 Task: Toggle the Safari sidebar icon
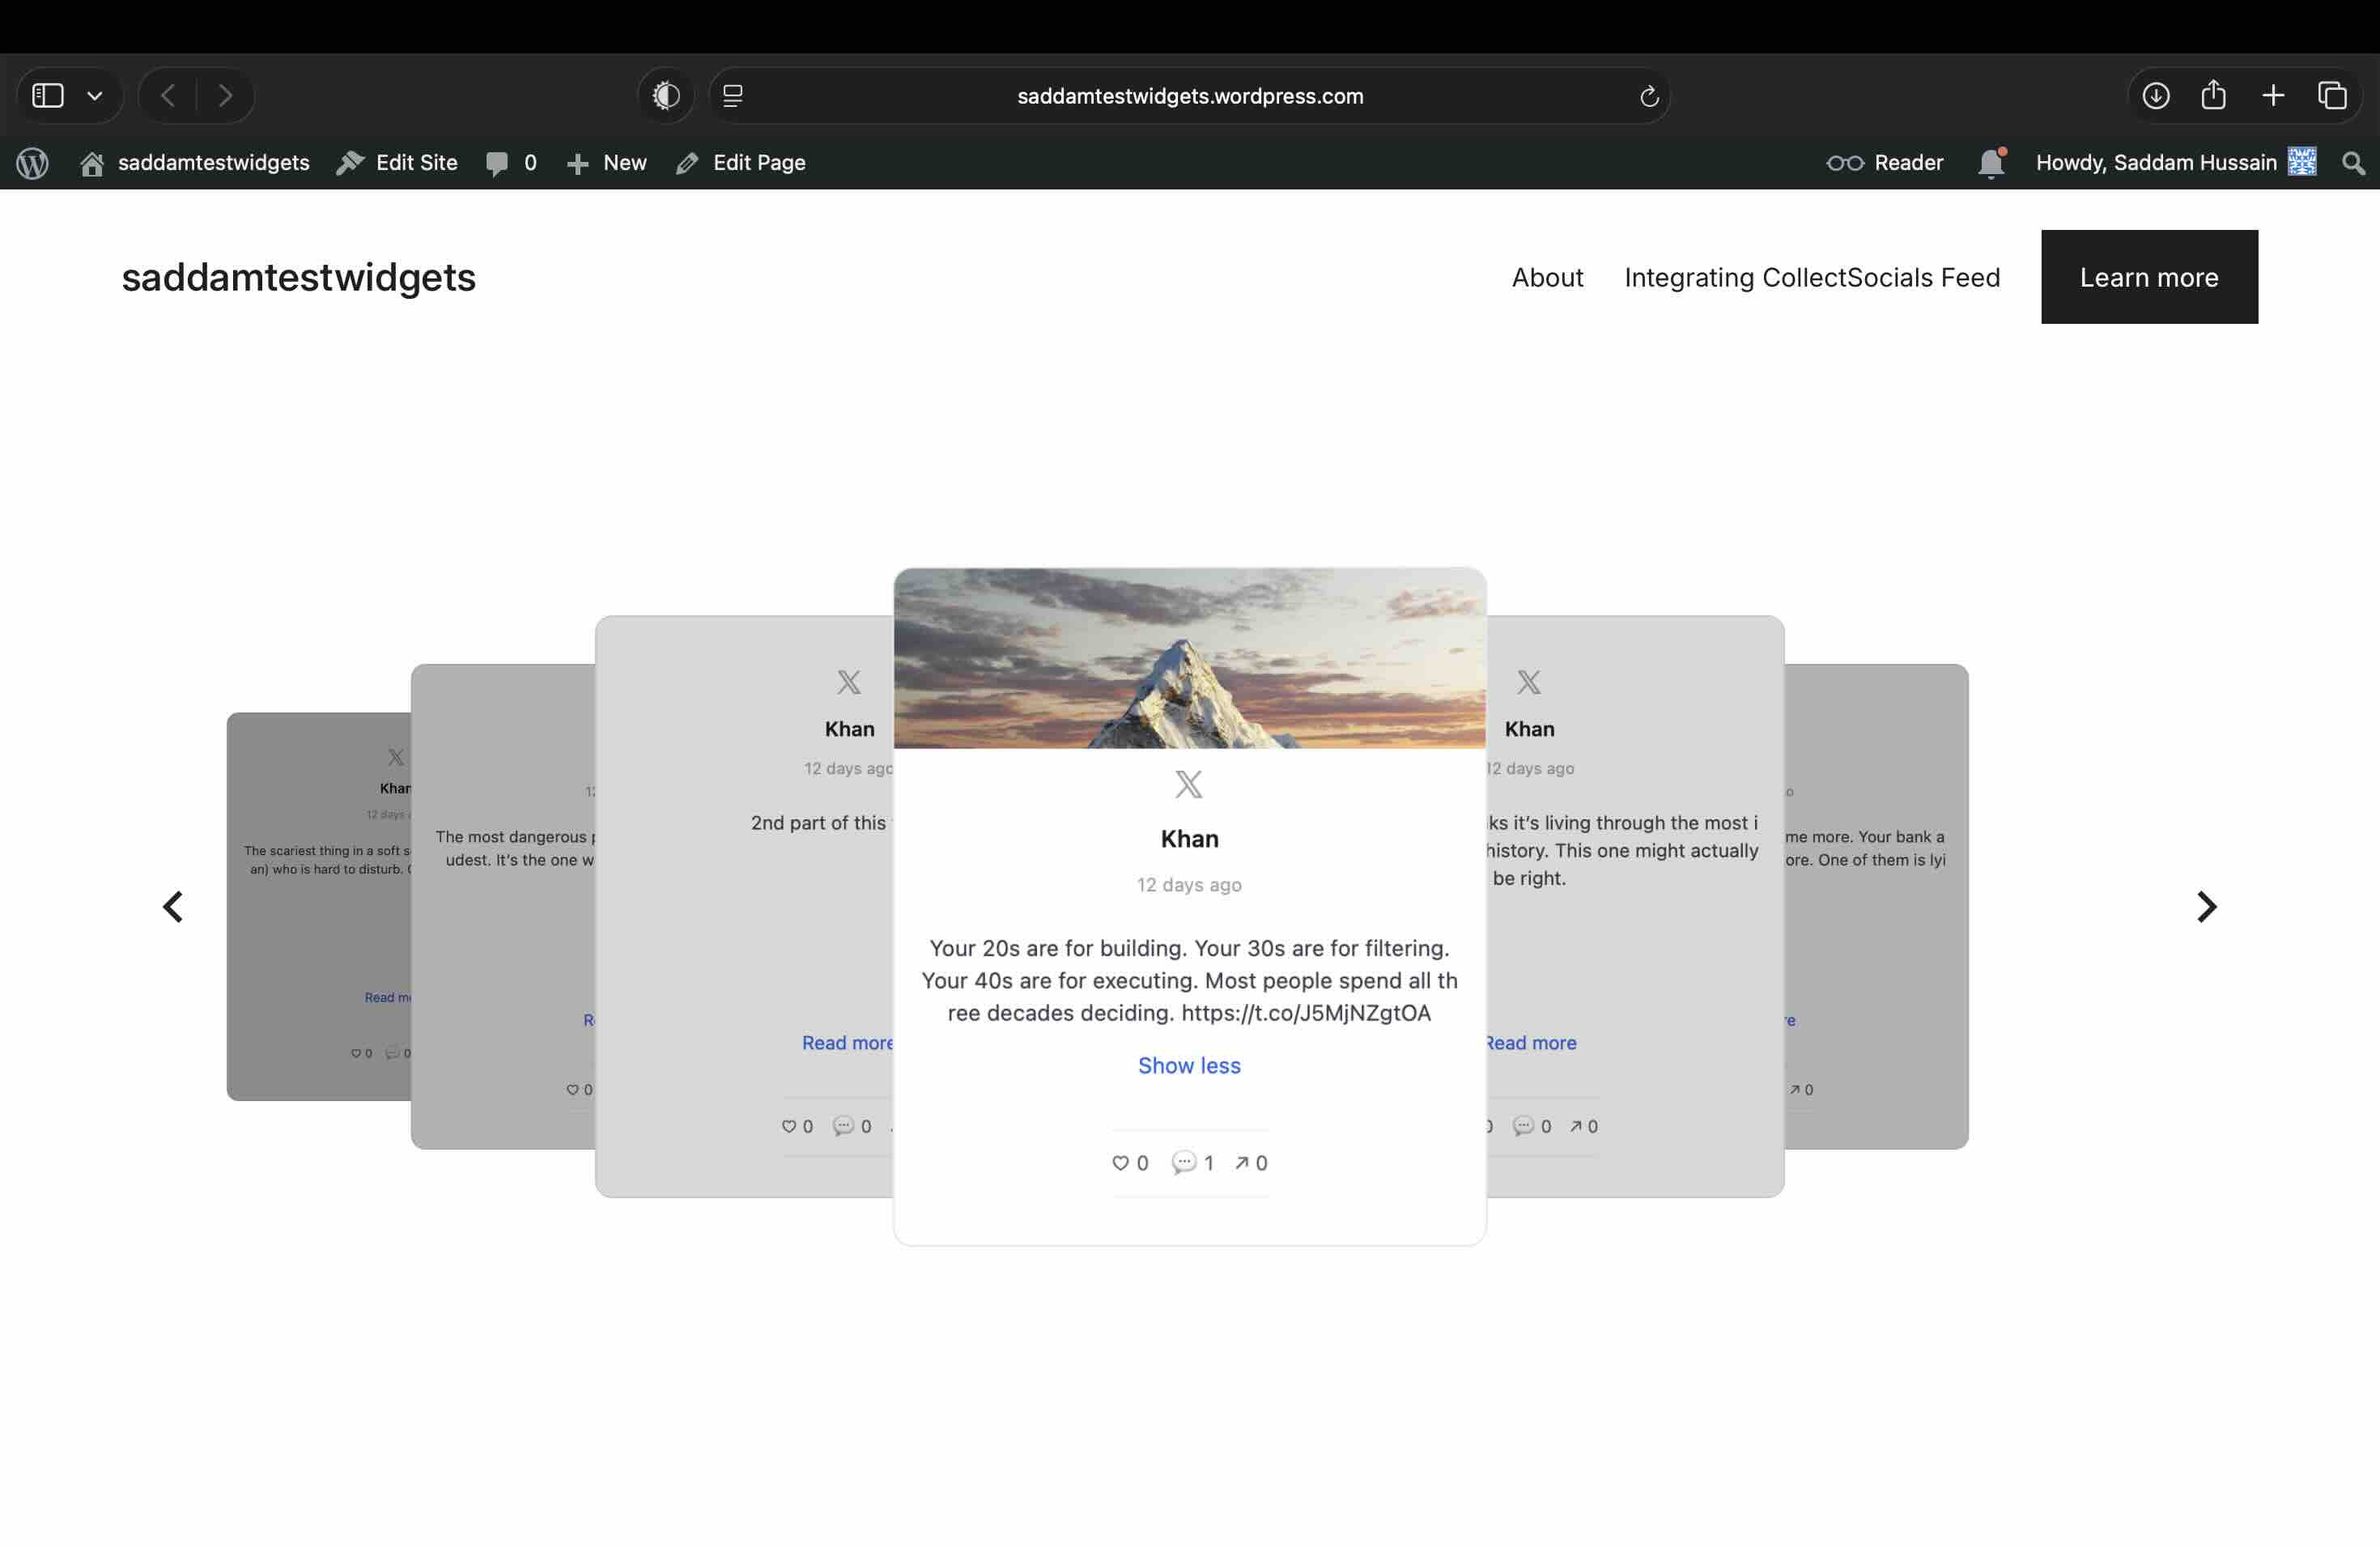coord(48,96)
